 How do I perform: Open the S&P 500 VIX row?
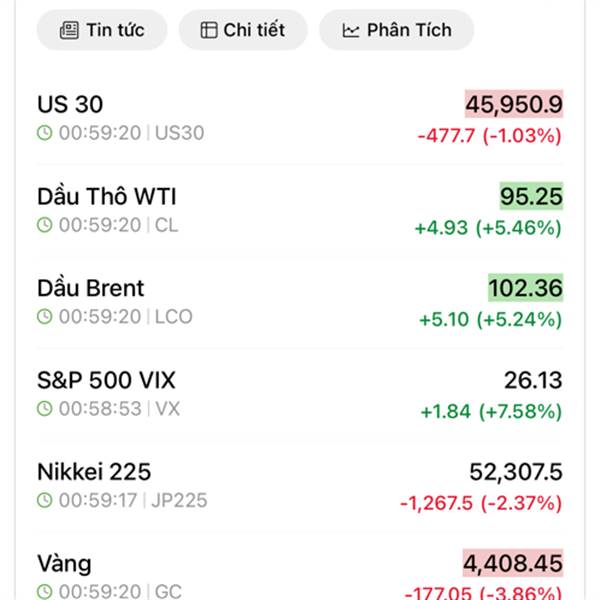[106, 380]
